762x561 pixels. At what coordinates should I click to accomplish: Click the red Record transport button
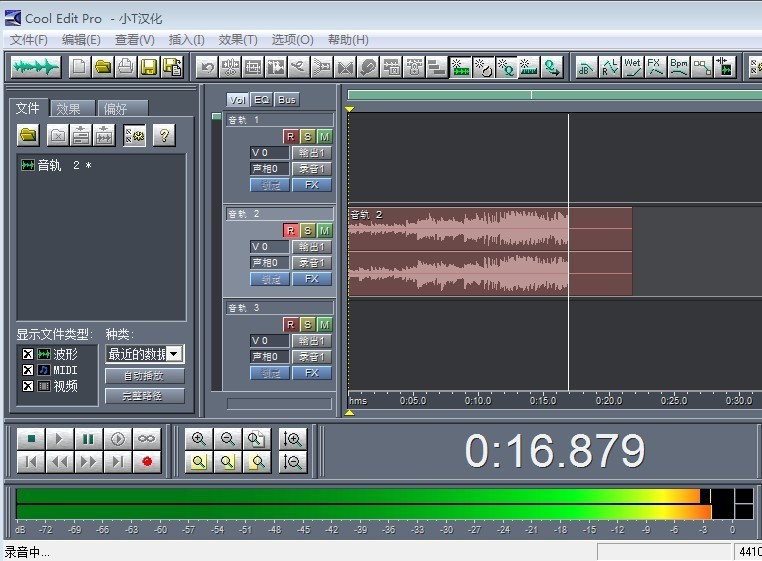click(147, 461)
